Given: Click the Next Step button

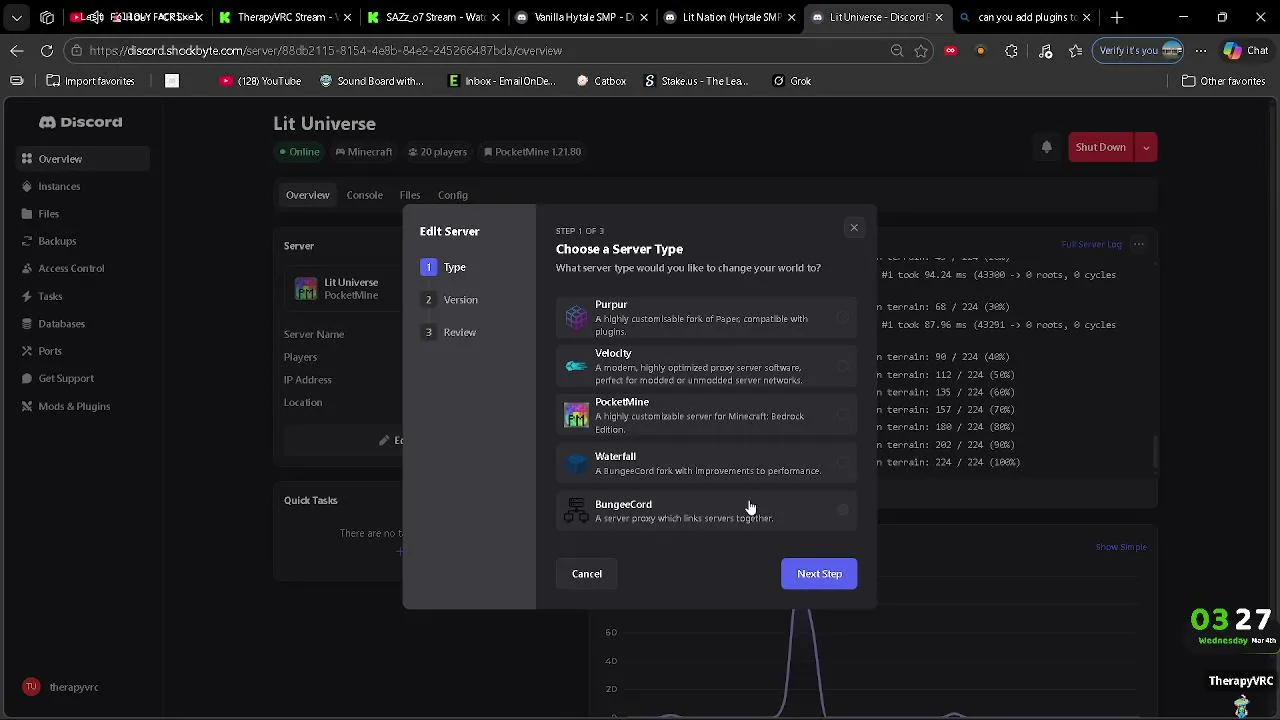Looking at the screenshot, I should [x=819, y=574].
